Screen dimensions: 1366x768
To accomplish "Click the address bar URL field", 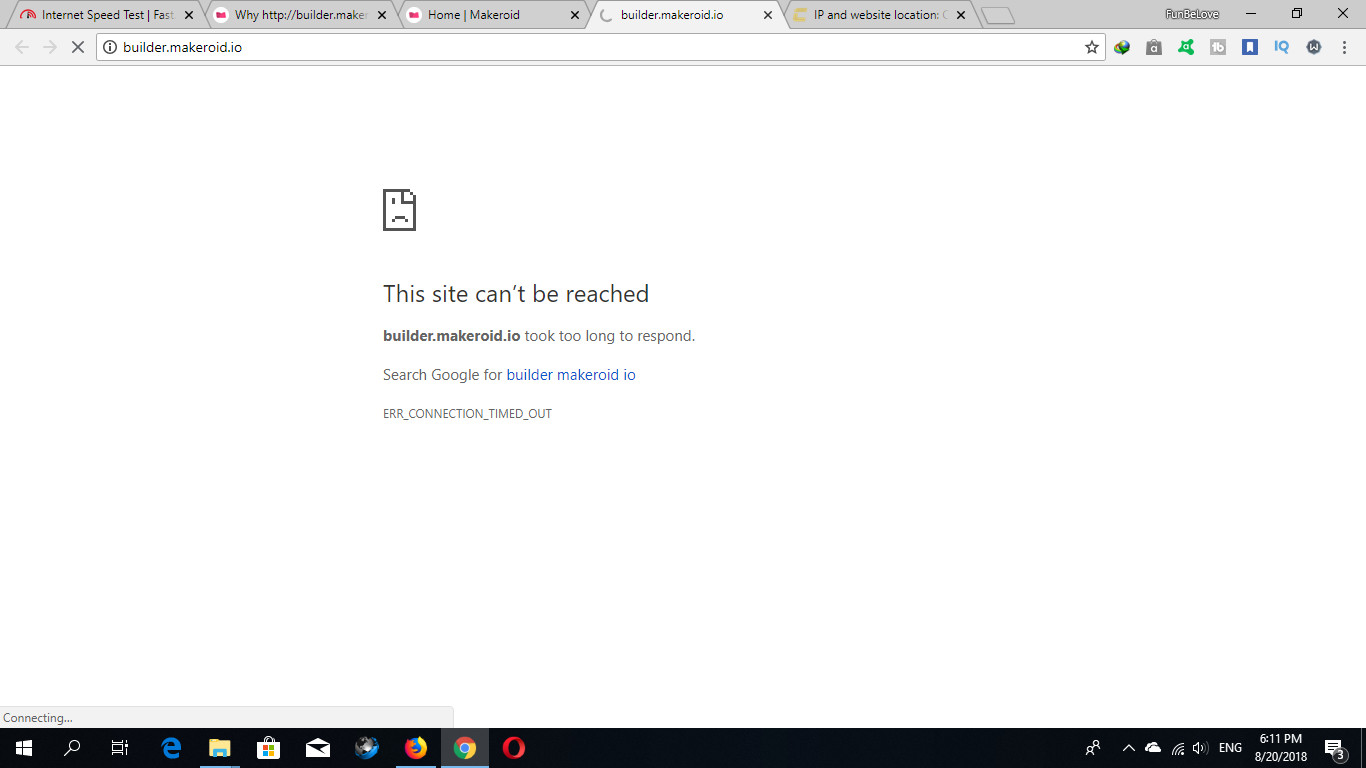I will pyautogui.click(x=600, y=47).
